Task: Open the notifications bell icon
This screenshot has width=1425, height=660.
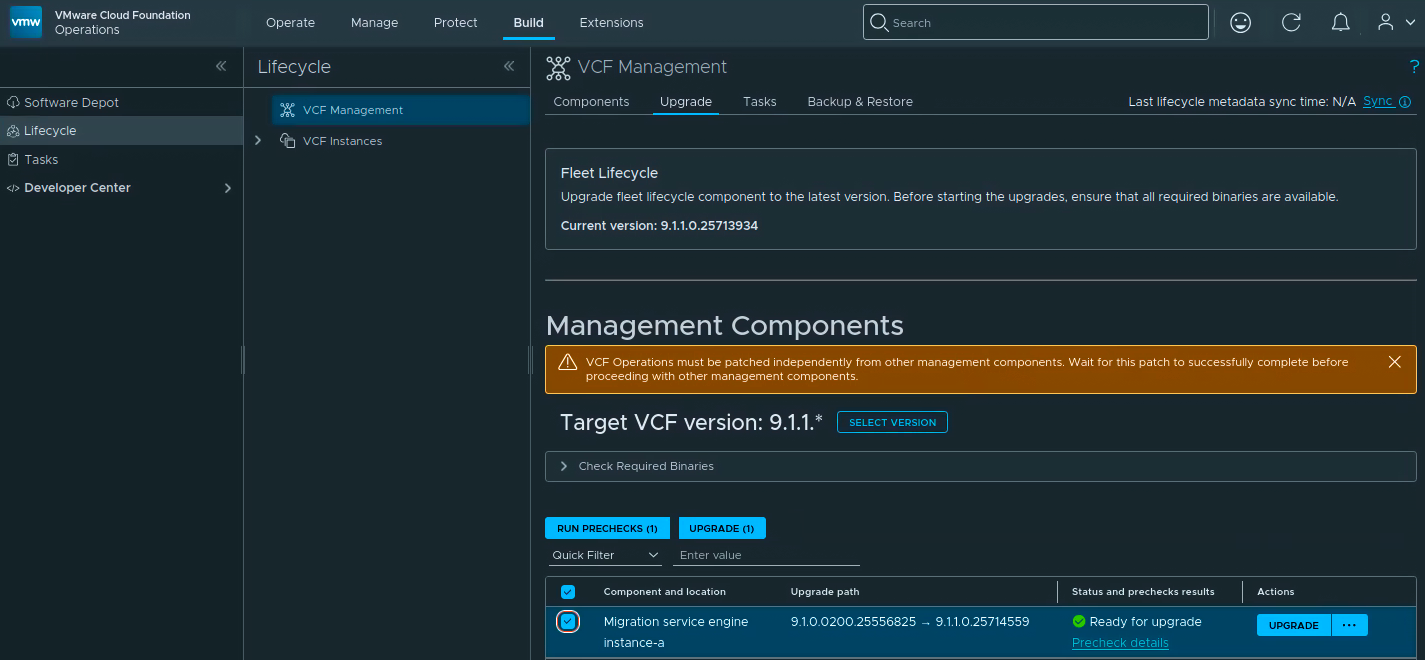Action: tap(1341, 22)
